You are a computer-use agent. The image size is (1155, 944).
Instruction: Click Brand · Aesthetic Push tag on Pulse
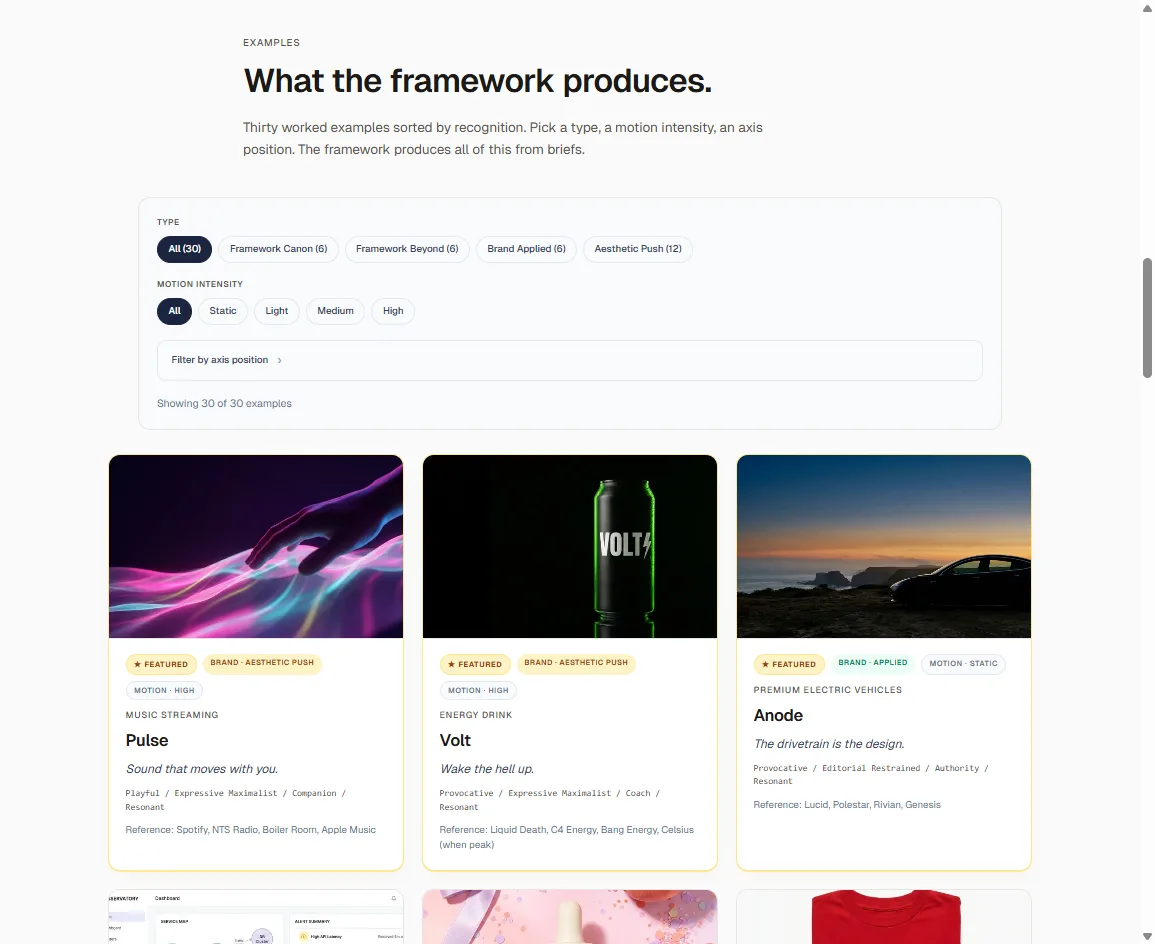click(x=262, y=663)
